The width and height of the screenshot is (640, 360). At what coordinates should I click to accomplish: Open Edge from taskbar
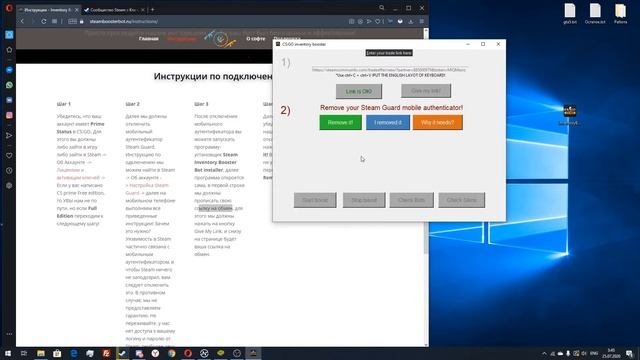tap(73, 353)
